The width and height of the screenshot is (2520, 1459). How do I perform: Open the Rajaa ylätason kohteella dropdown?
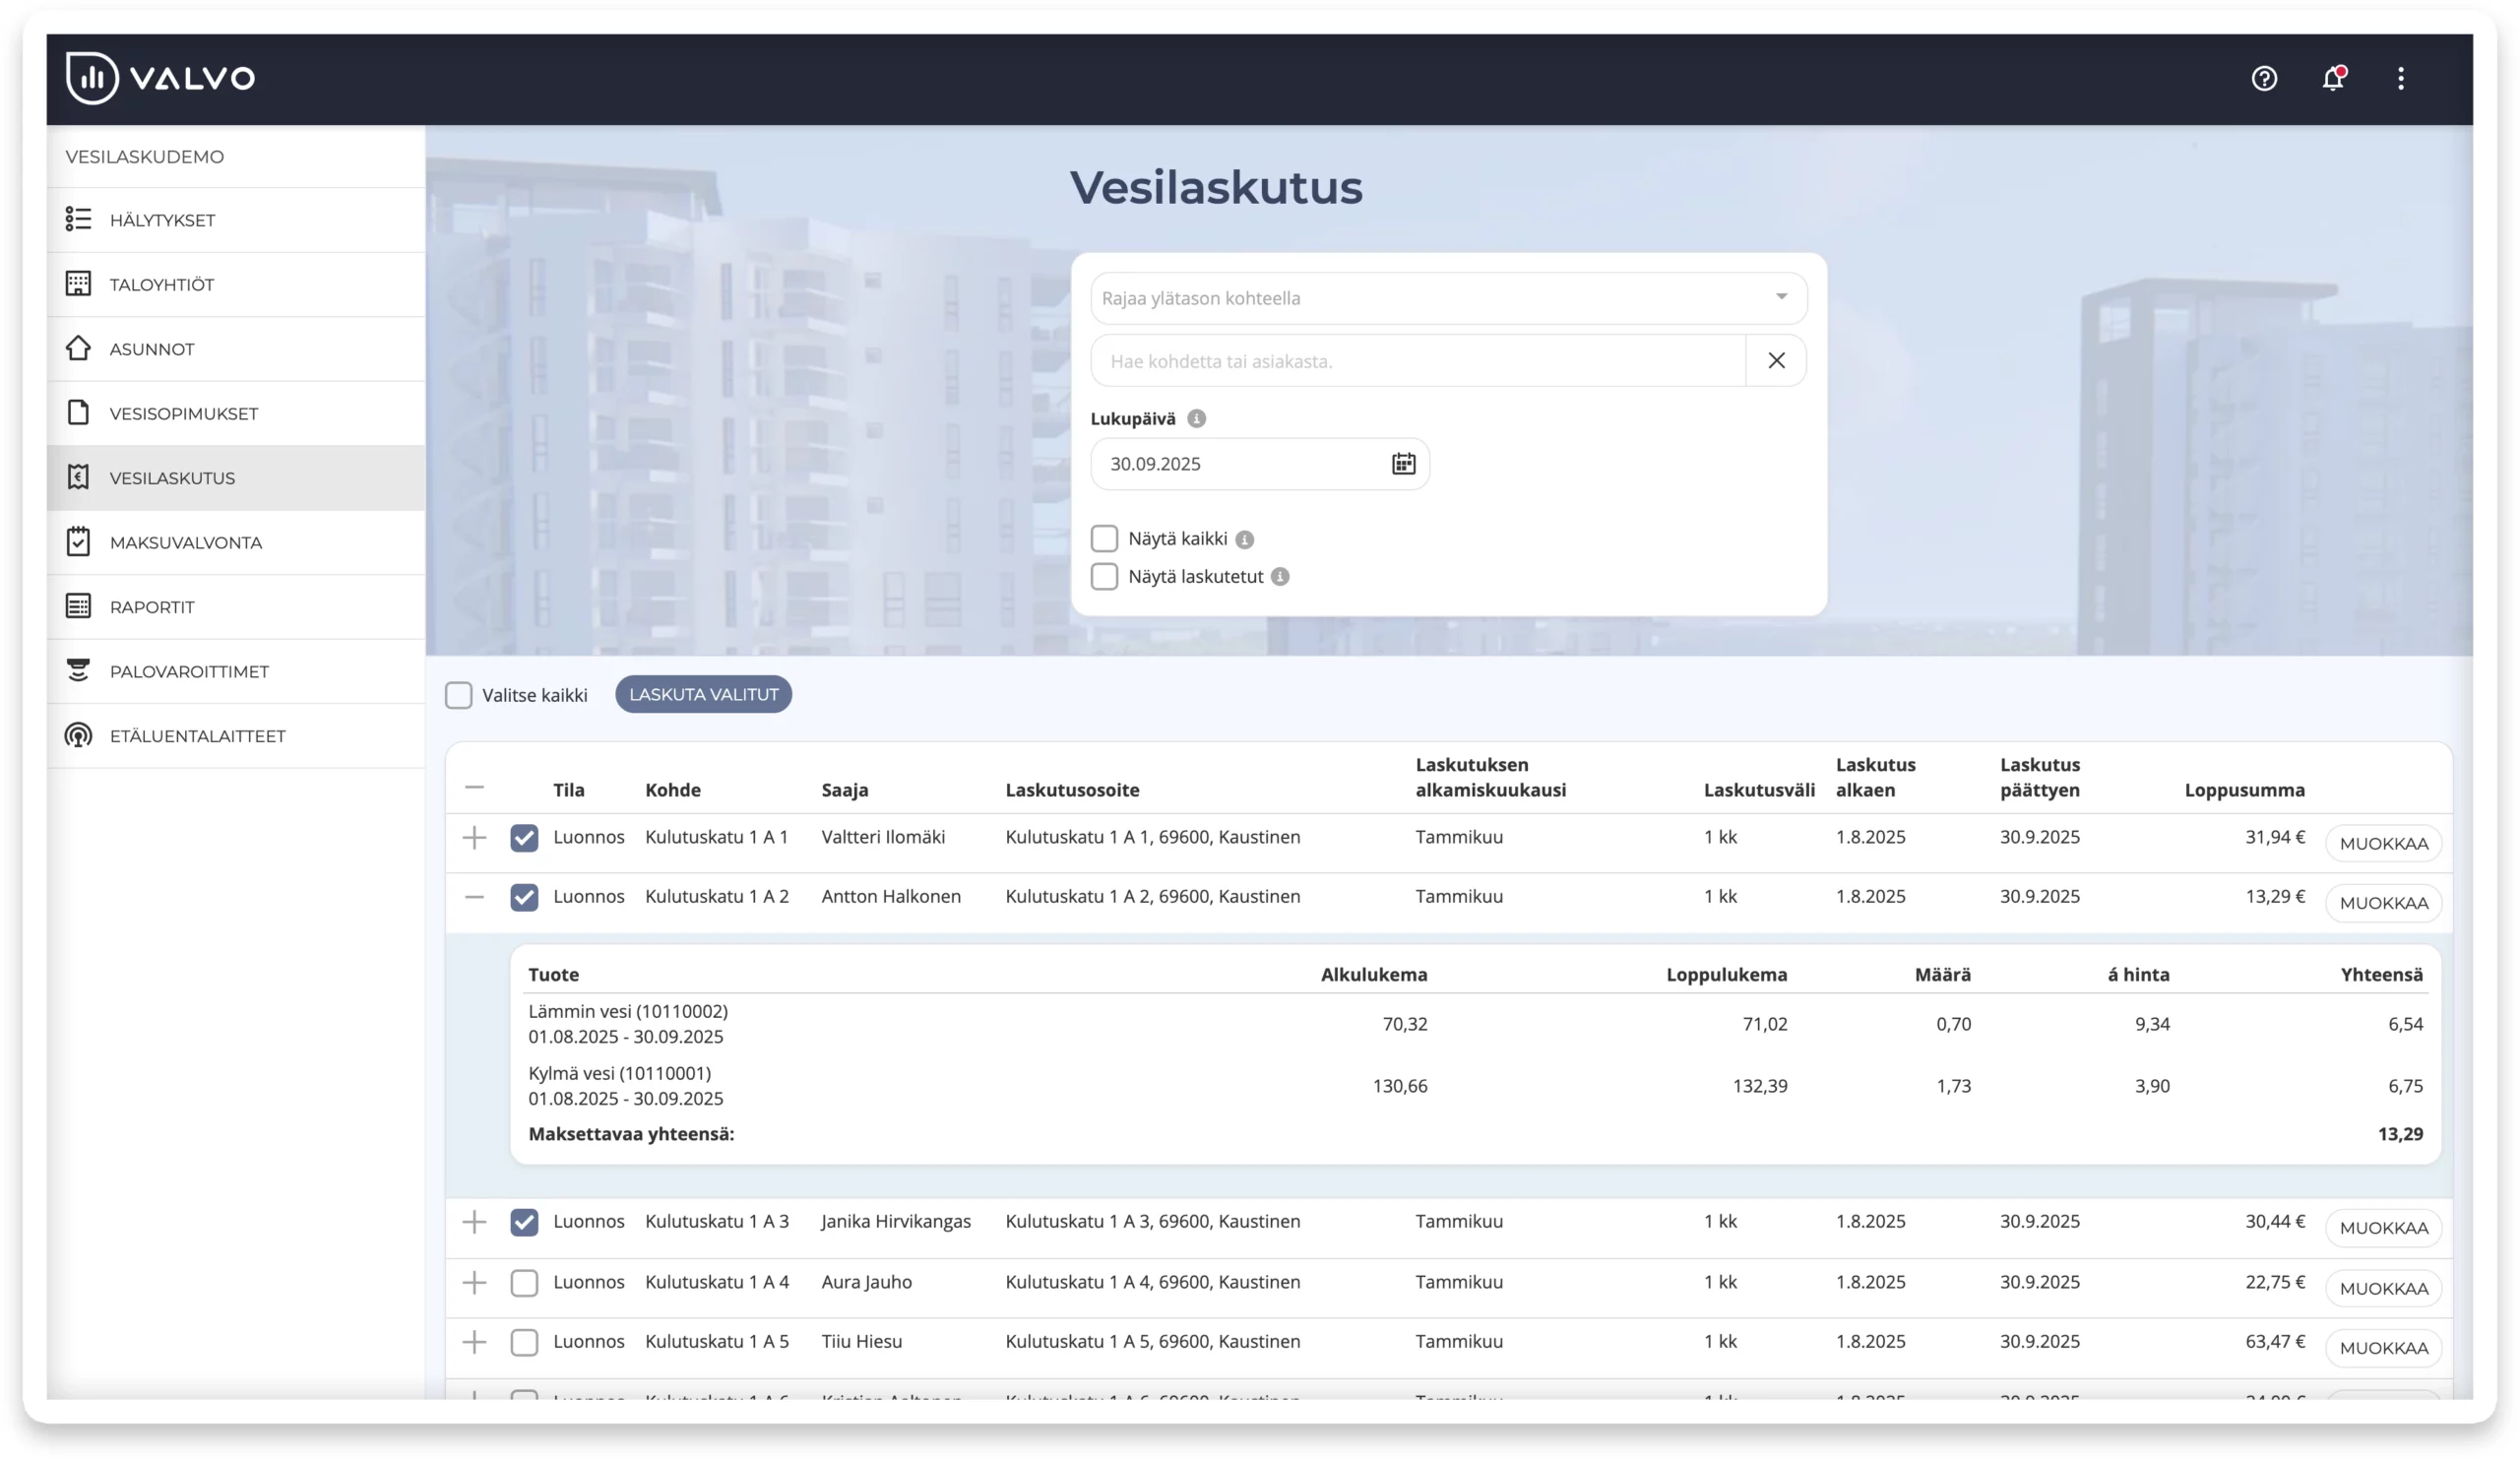coord(1448,297)
